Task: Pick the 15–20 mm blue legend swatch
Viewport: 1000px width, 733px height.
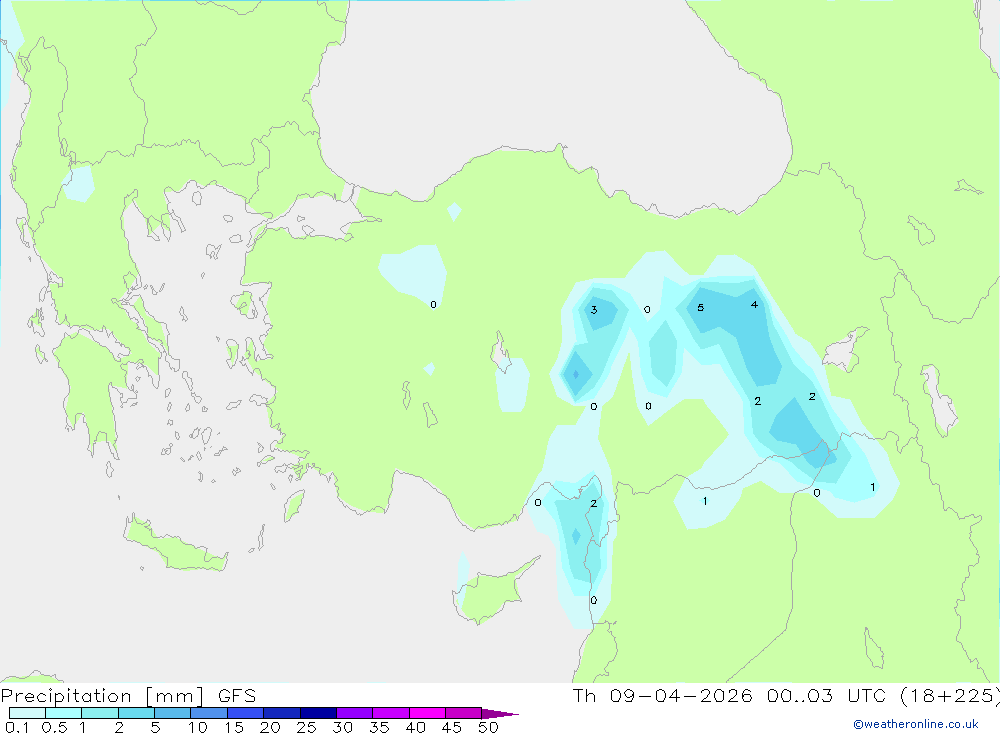Action: (x=245, y=713)
